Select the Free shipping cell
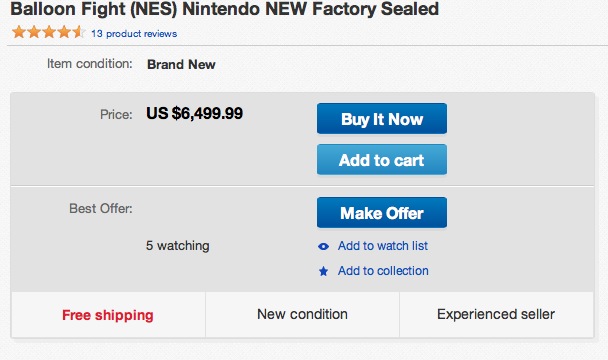The width and height of the screenshot is (608, 360). click(108, 315)
